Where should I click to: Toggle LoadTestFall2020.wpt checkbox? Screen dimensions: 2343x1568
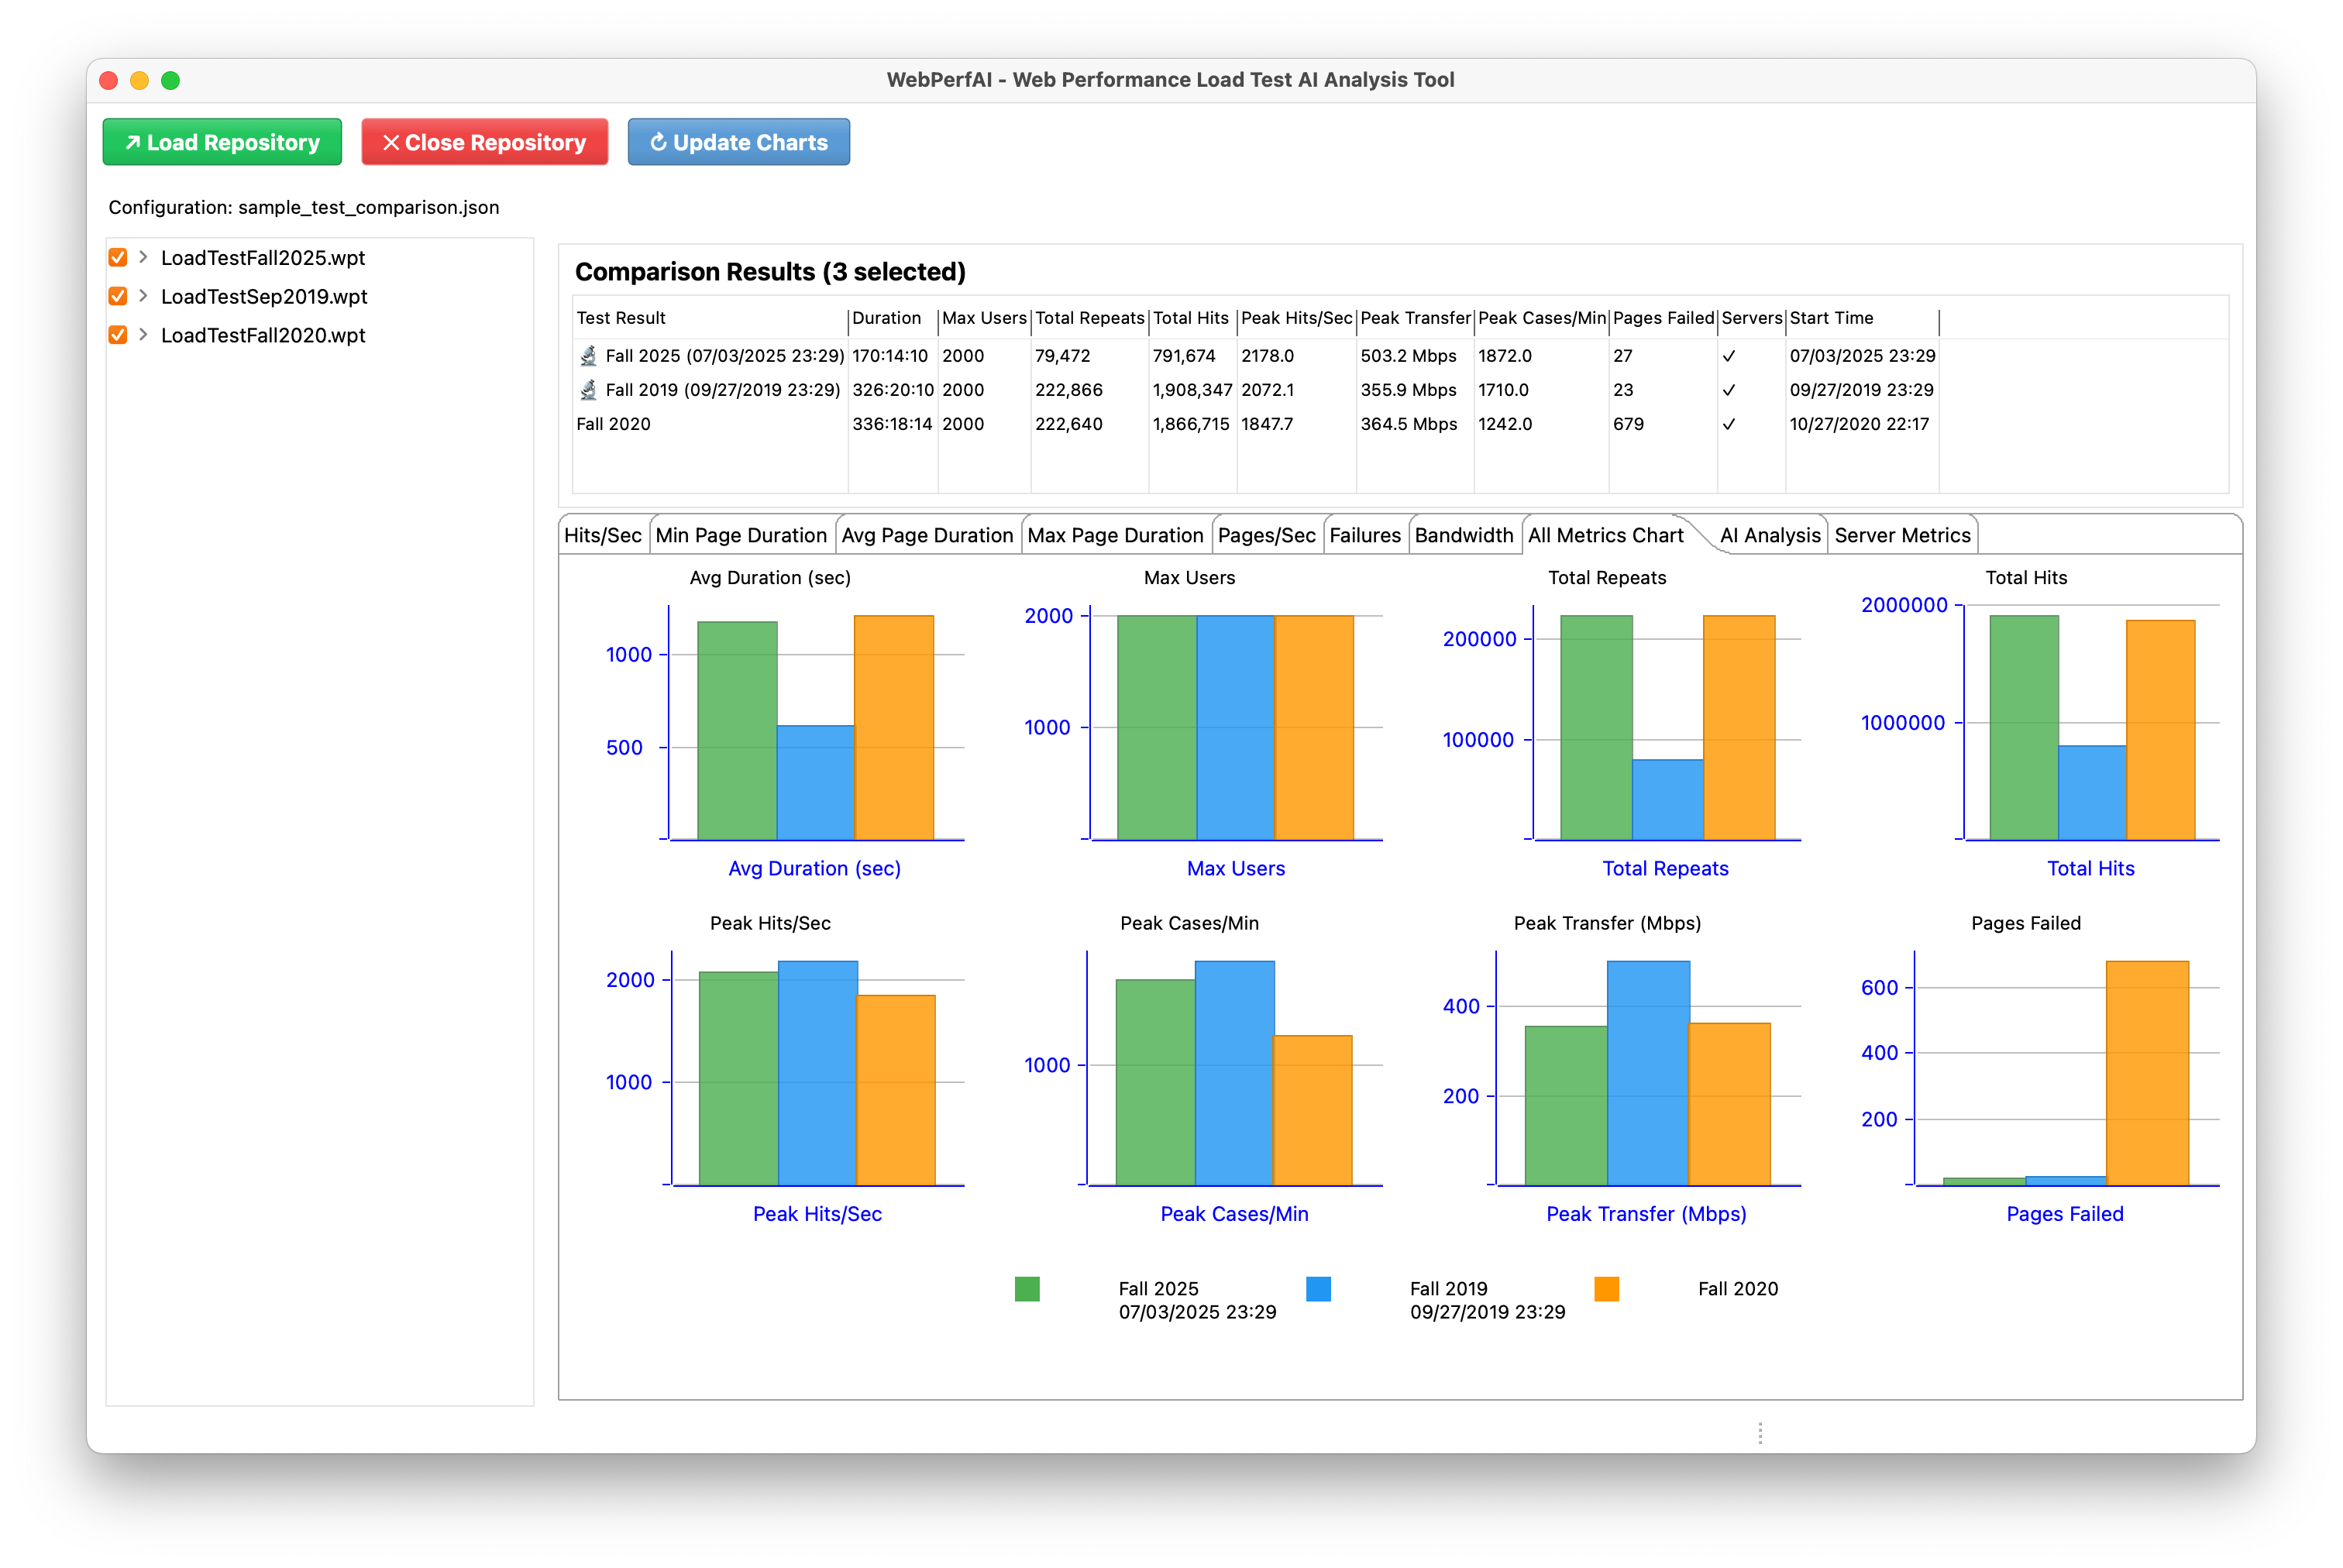tap(118, 335)
